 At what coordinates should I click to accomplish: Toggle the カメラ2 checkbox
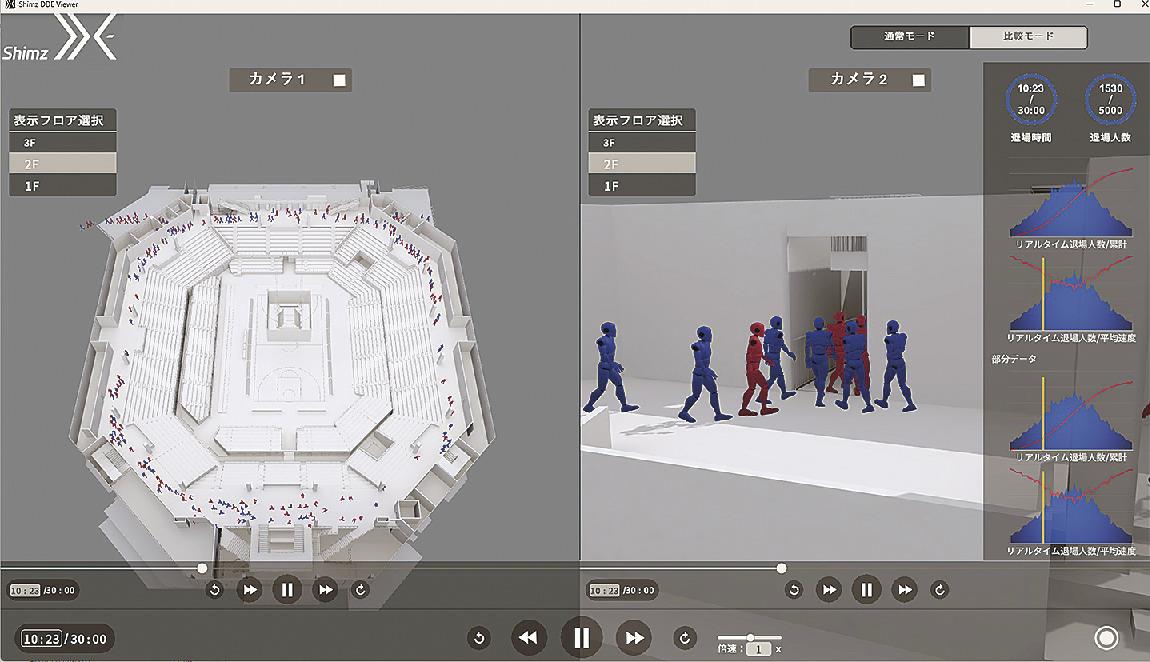(919, 80)
